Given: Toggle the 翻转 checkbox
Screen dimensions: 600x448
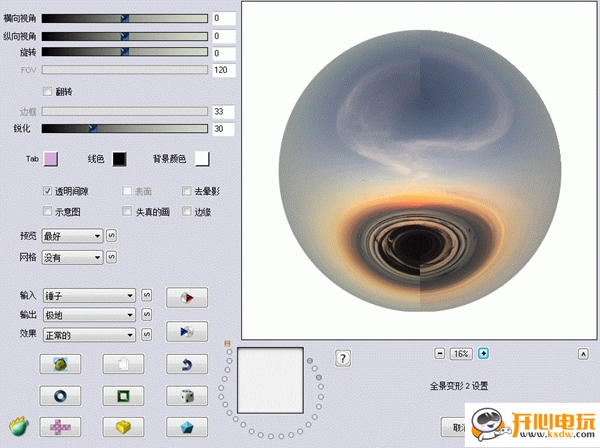Looking at the screenshot, I should point(47,91).
